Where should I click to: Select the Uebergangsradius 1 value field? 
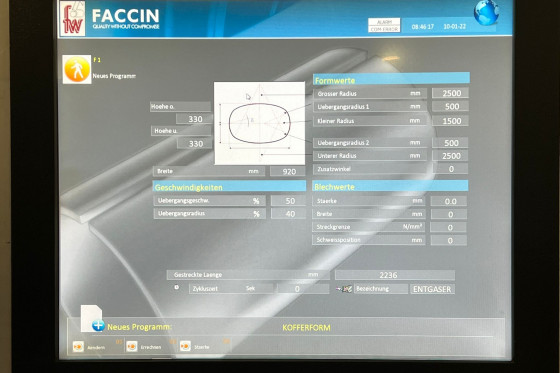450,106
